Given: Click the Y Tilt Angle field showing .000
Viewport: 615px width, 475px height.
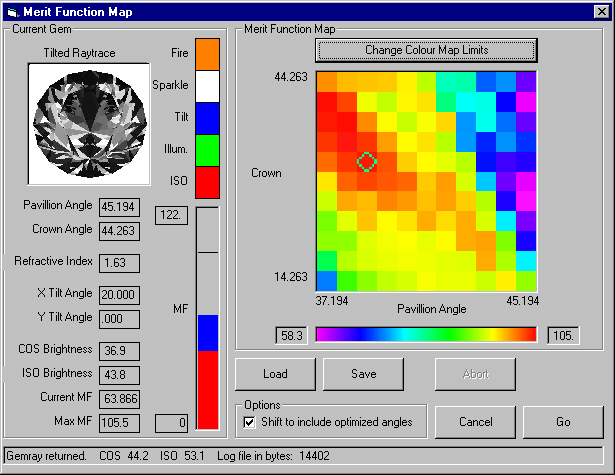Looking at the screenshot, I should point(119,319).
